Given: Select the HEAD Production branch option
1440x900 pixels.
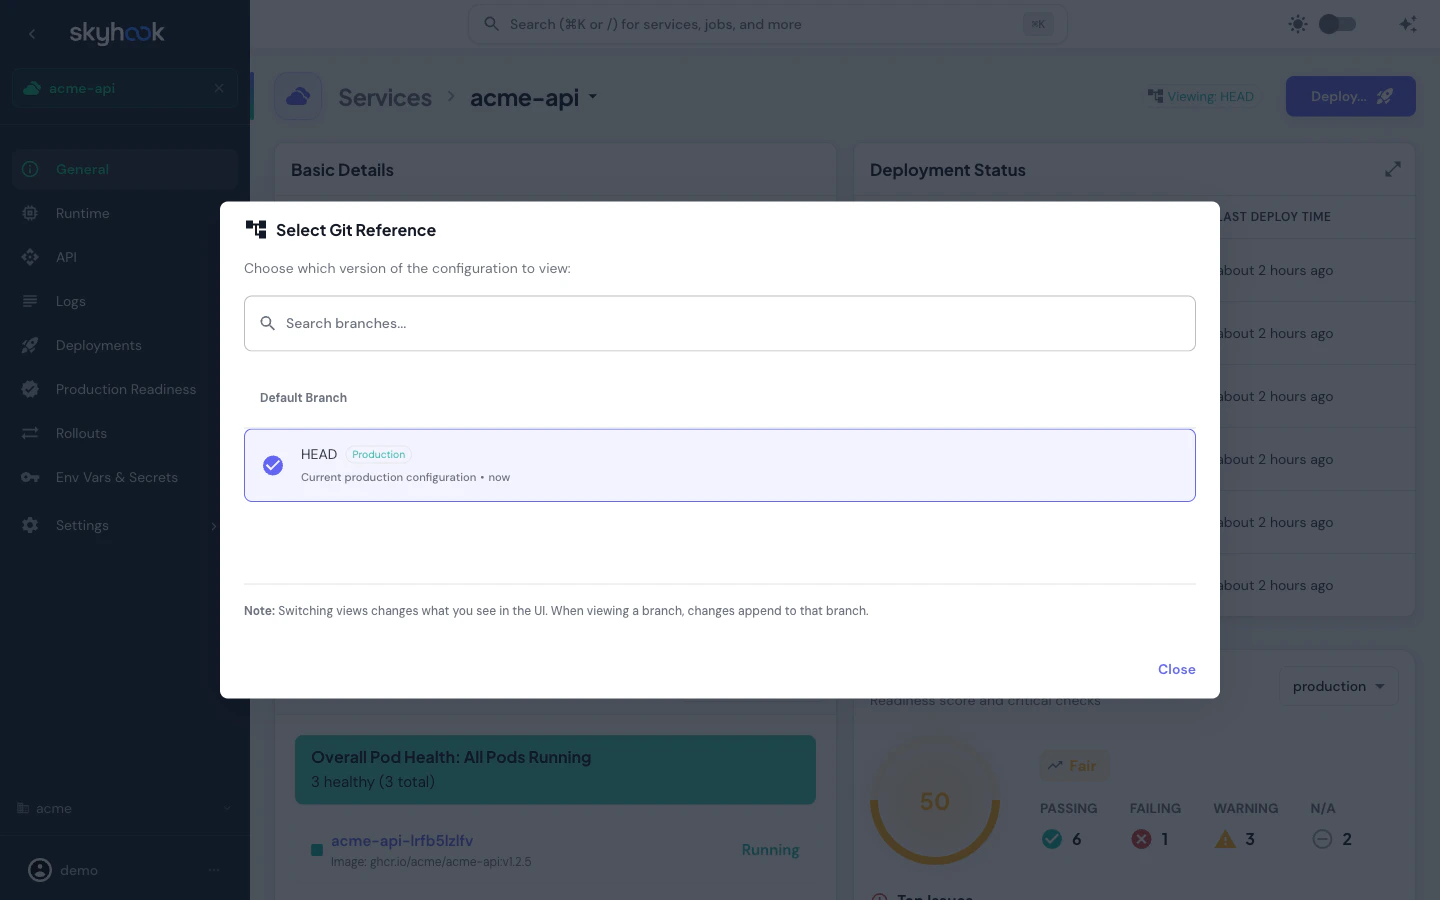Looking at the screenshot, I should point(719,465).
